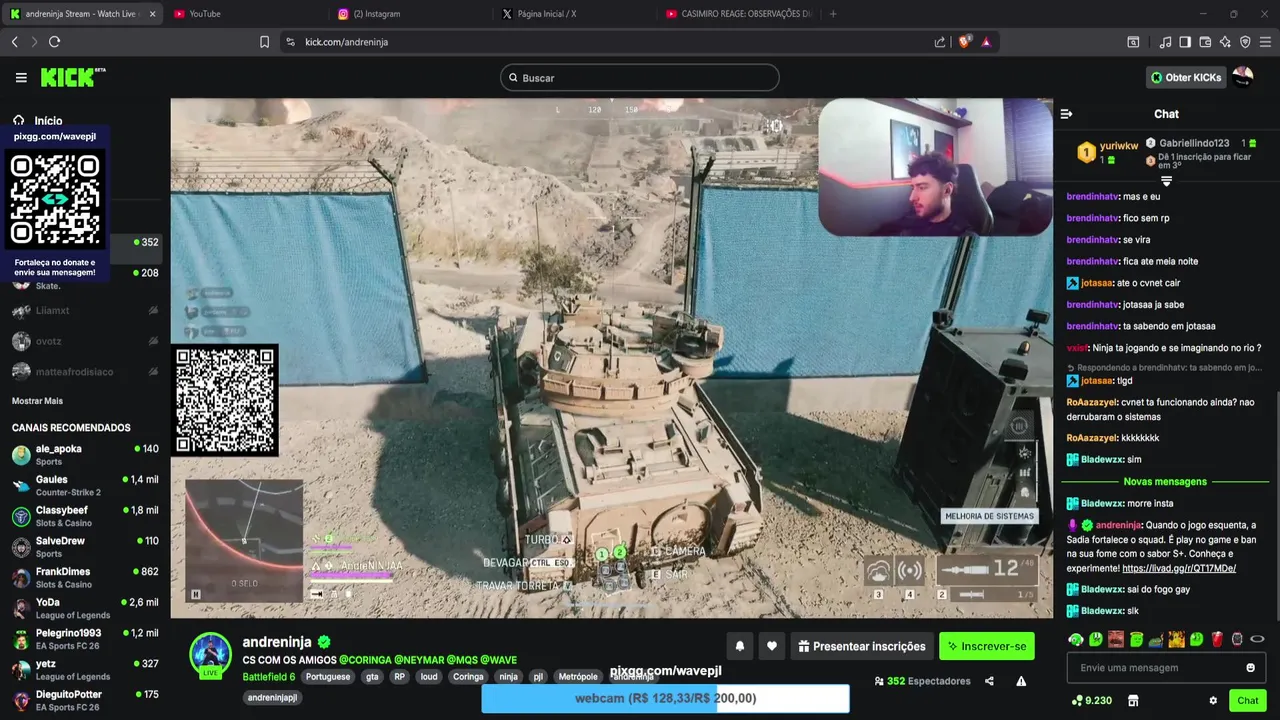This screenshot has width=1280, height=720.
Task: Open the Brave wallet icon
Action: coord(1205,42)
